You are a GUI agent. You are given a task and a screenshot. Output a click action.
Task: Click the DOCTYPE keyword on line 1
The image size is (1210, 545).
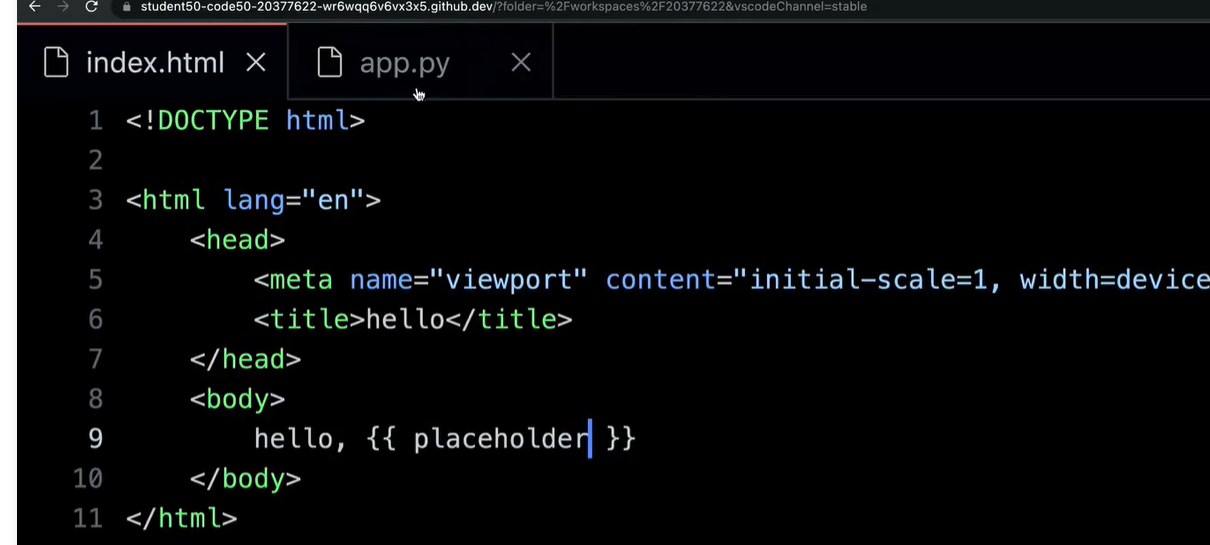[213, 121]
